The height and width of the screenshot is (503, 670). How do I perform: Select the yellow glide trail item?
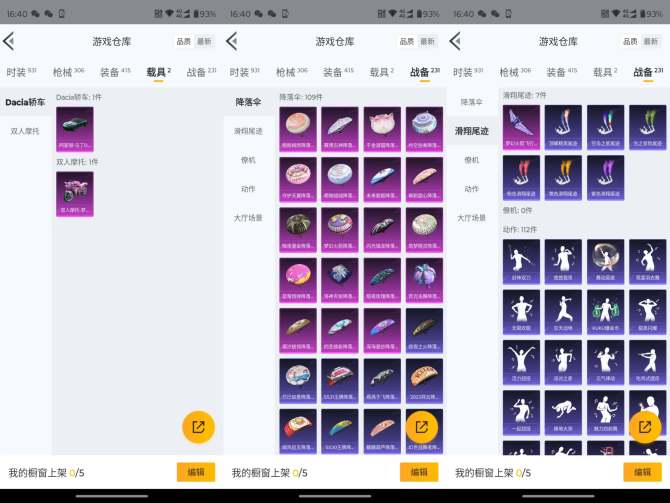click(563, 178)
